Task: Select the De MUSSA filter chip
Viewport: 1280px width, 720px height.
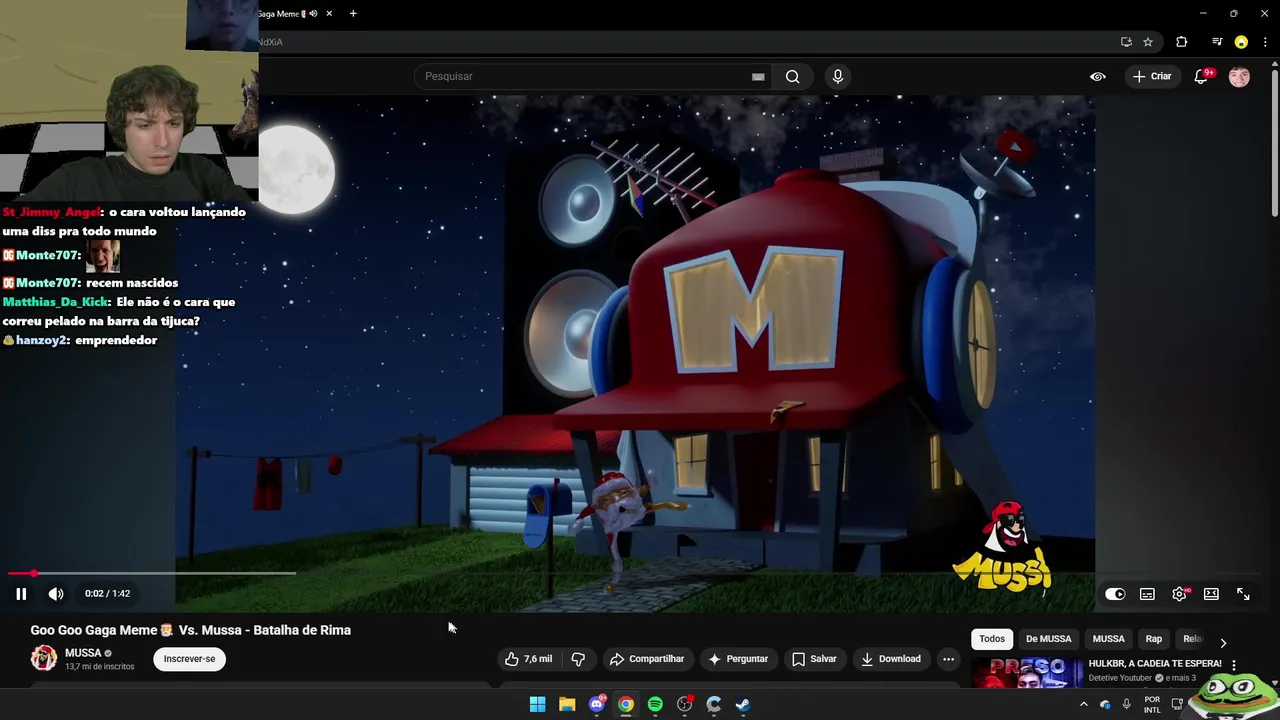Action: click(1048, 639)
